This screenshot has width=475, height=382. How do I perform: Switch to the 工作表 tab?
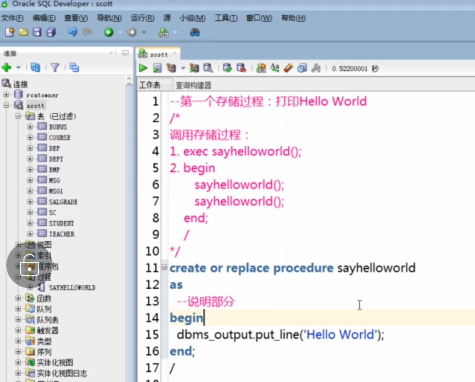point(150,85)
